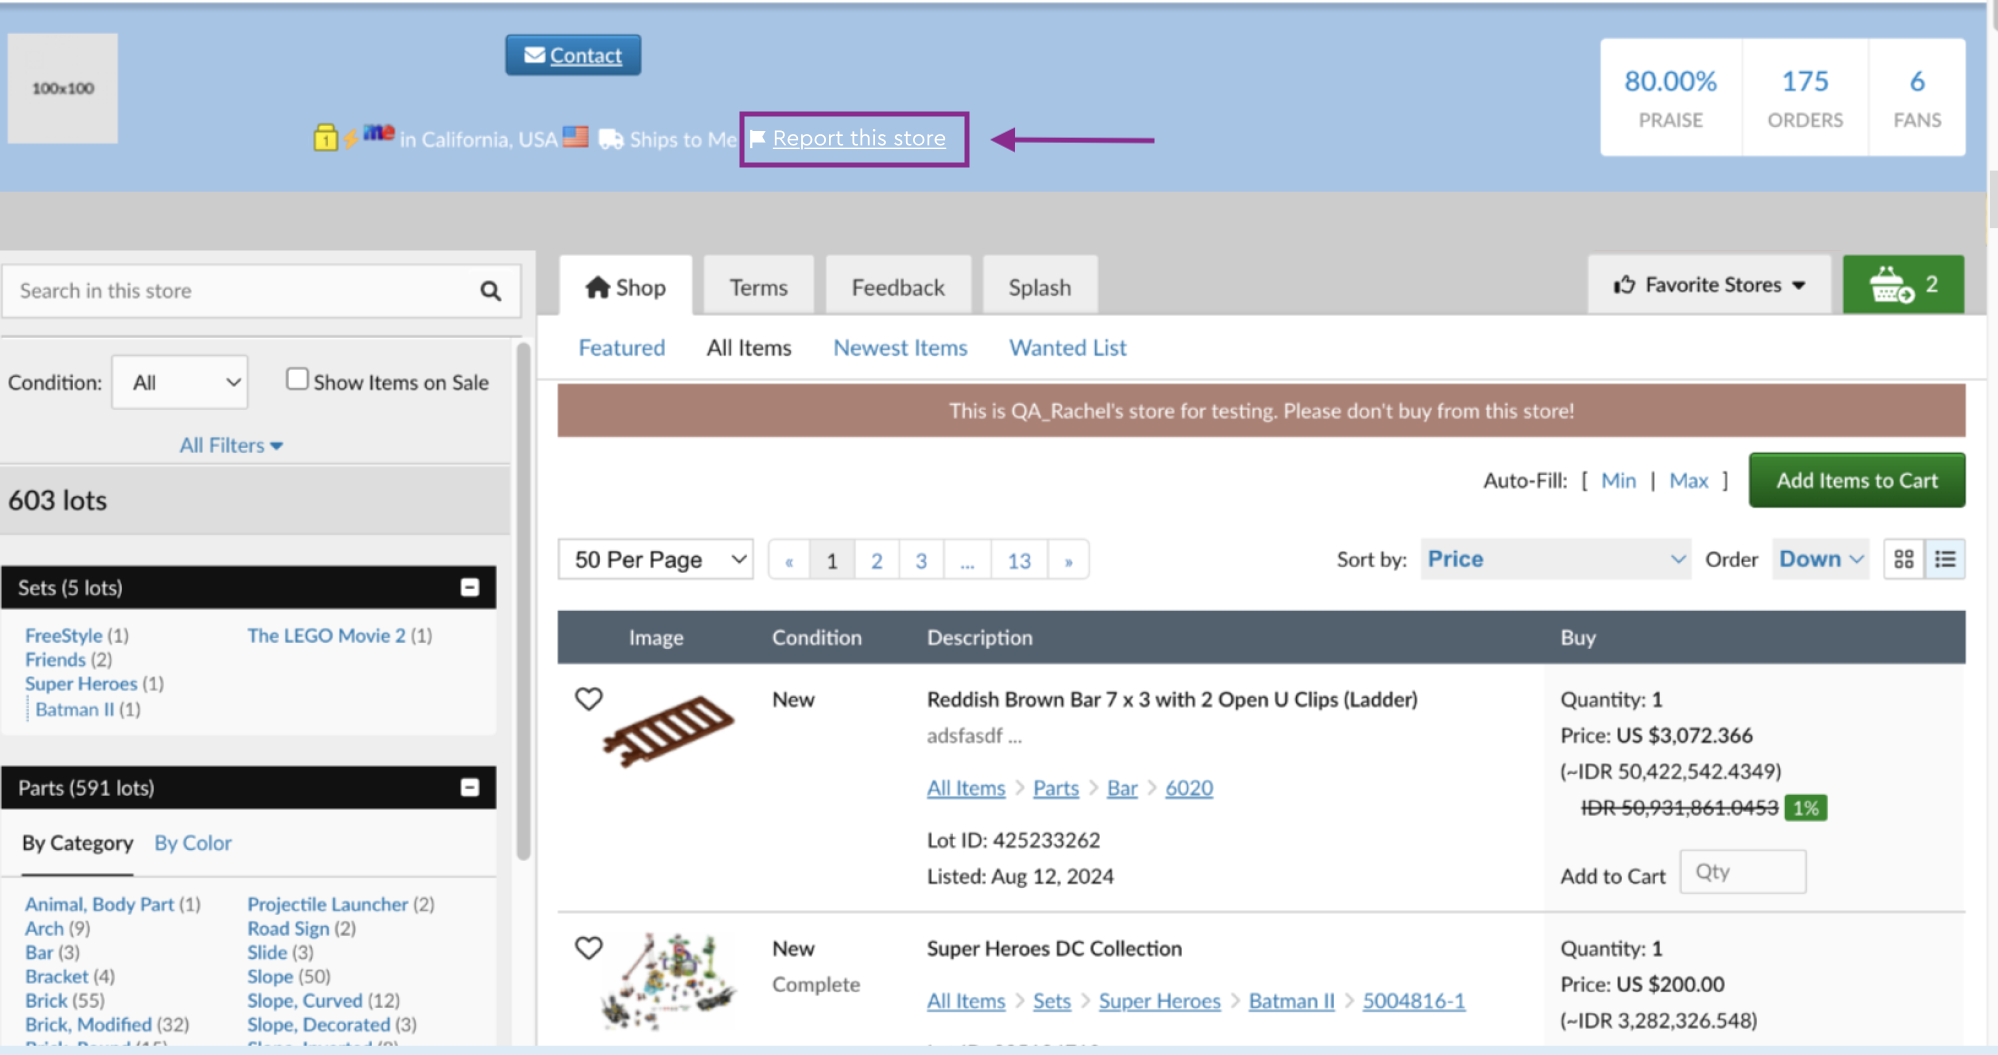Image resolution: width=1998 pixels, height=1055 pixels.
Task: Go to previous page using « arrow
Action: click(x=789, y=560)
